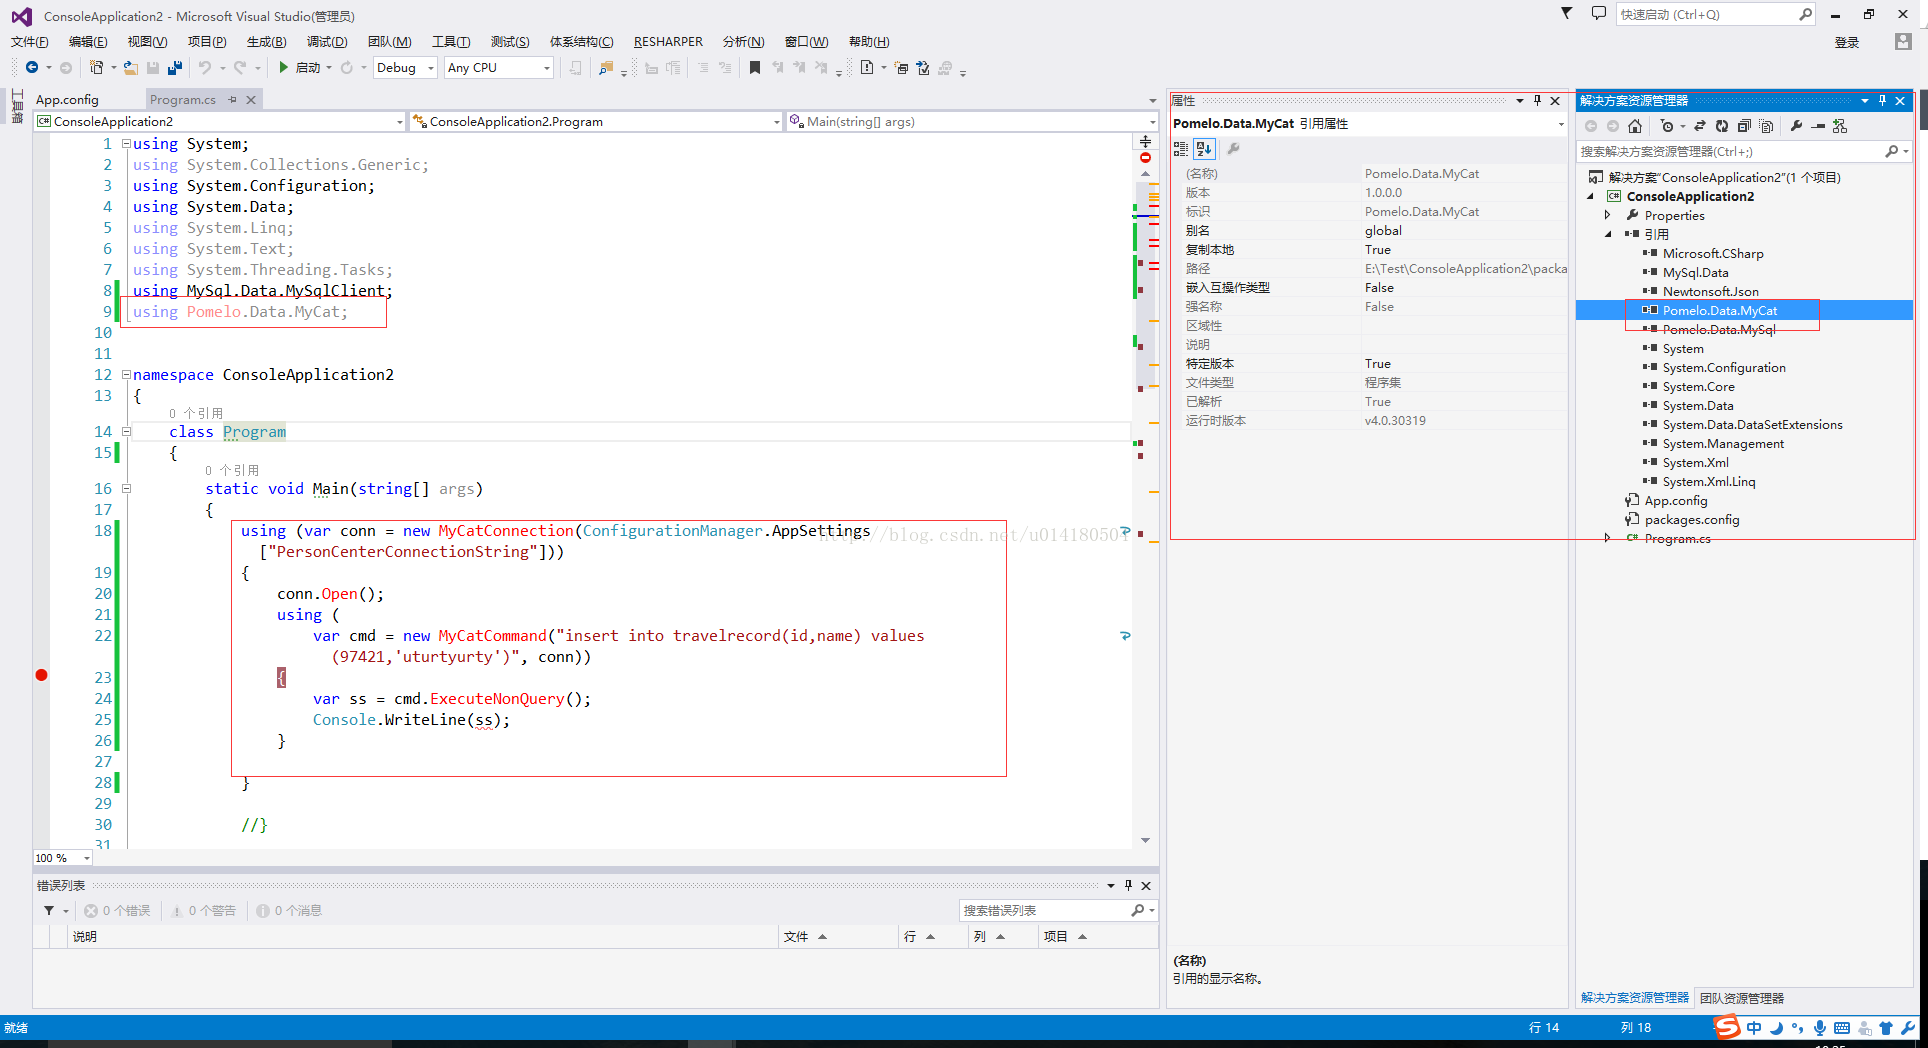Image resolution: width=1928 pixels, height=1048 pixels.
Task: Open the RESHARPER menu
Action: (668, 41)
